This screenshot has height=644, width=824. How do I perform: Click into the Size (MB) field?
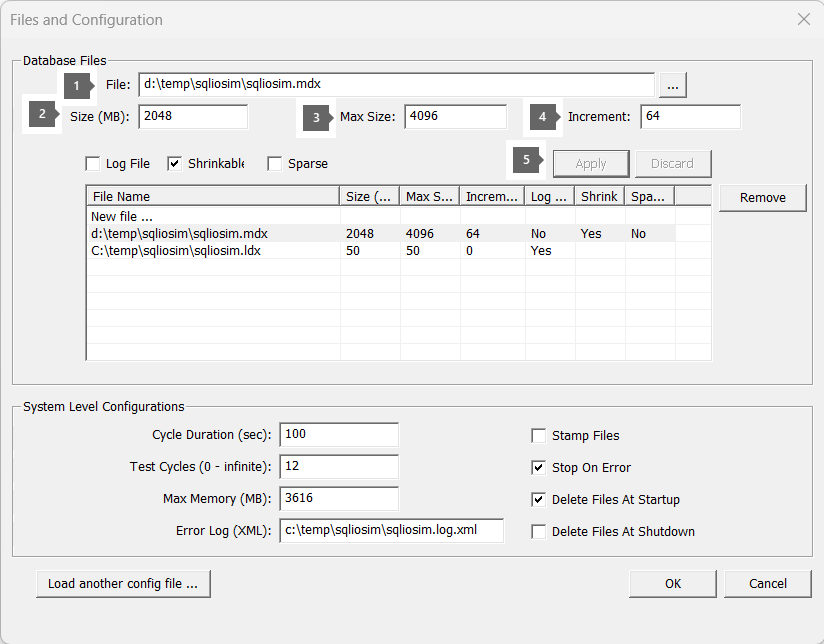[x=193, y=117]
